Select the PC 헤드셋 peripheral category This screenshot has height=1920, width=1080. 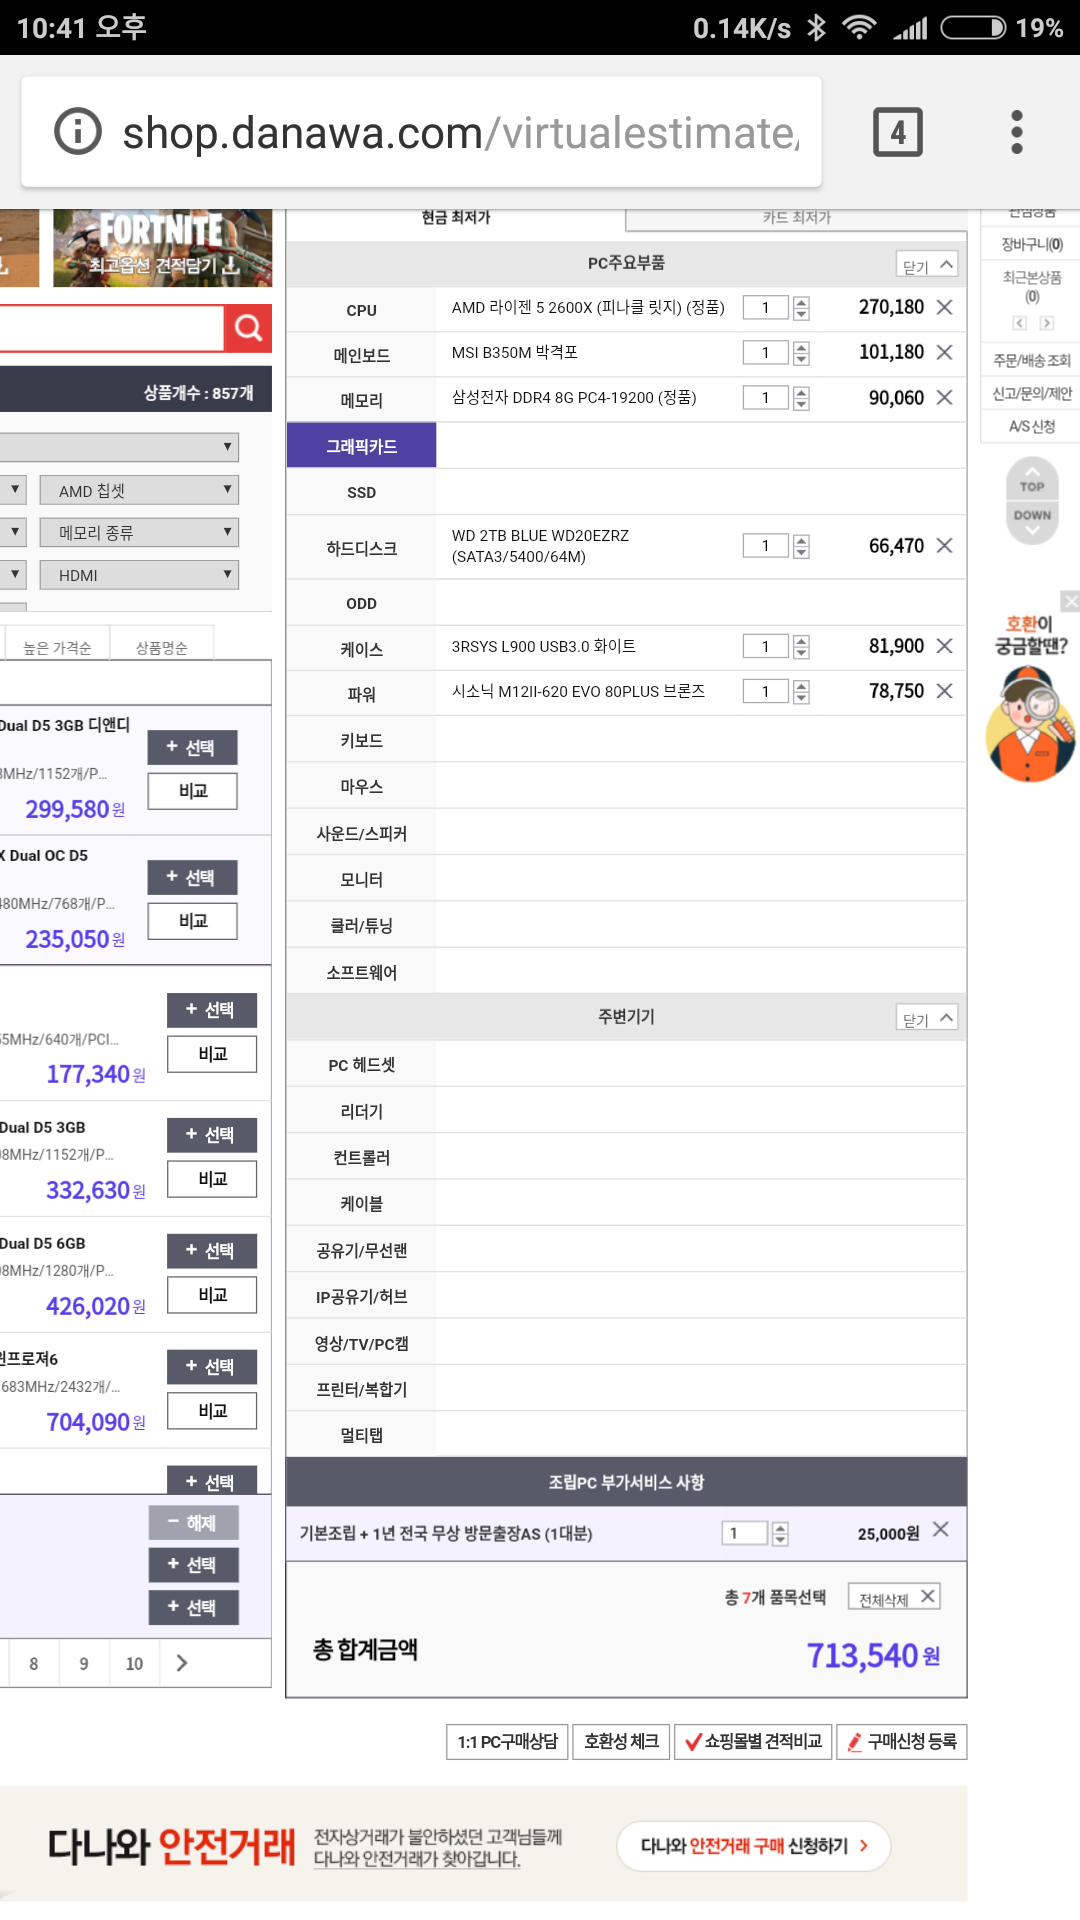pyautogui.click(x=361, y=1065)
